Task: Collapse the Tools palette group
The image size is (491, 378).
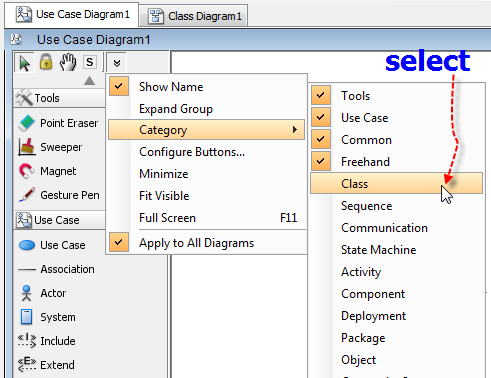Action: tap(59, 98)
